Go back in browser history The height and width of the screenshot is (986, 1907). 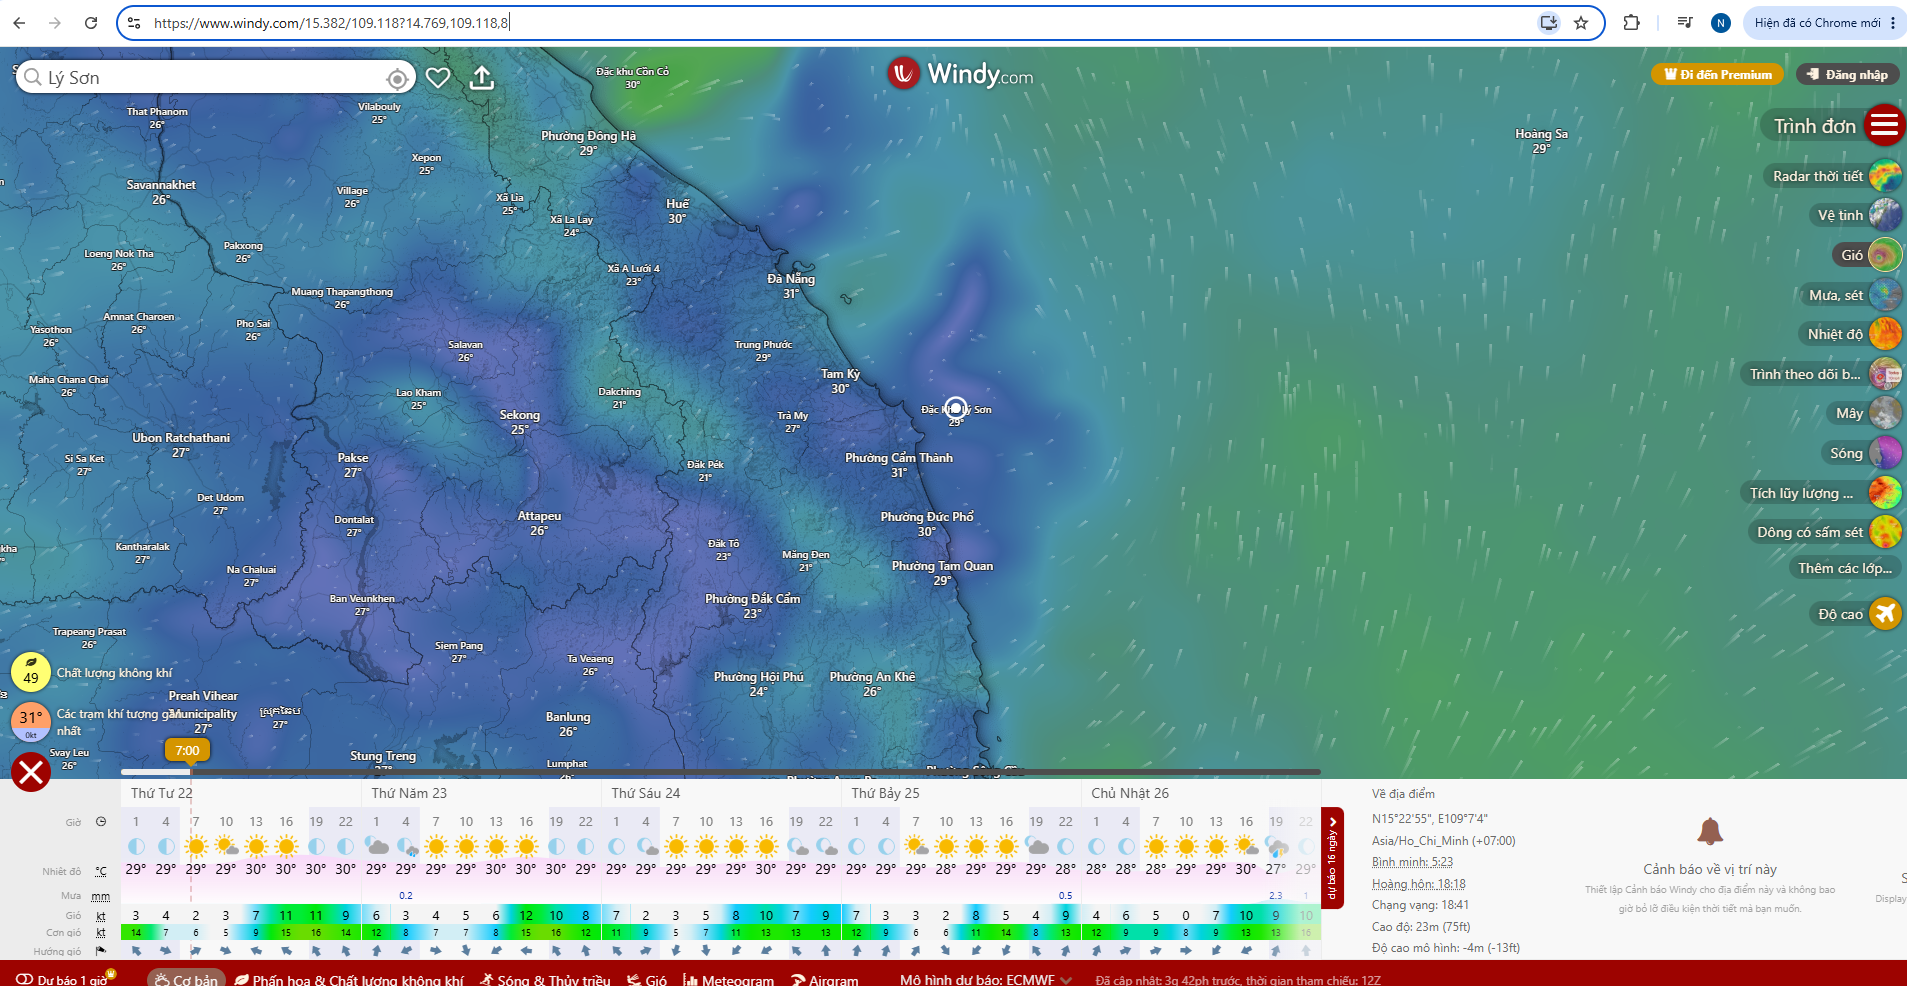point(19,23)
